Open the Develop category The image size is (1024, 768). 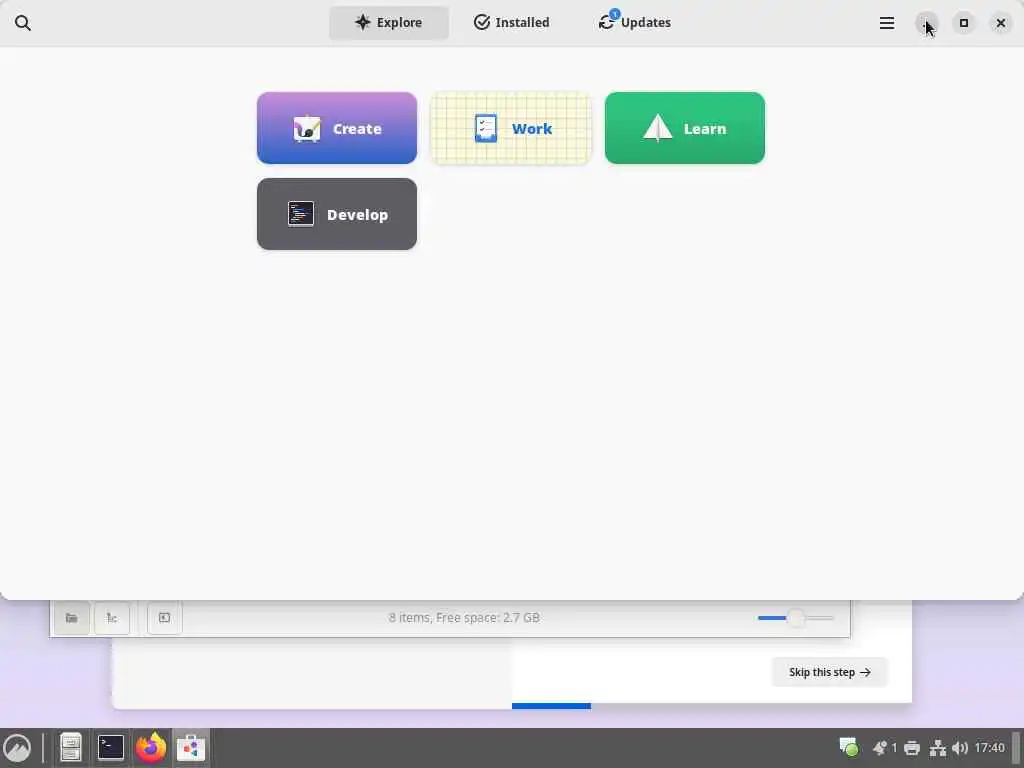pos(337,214)
